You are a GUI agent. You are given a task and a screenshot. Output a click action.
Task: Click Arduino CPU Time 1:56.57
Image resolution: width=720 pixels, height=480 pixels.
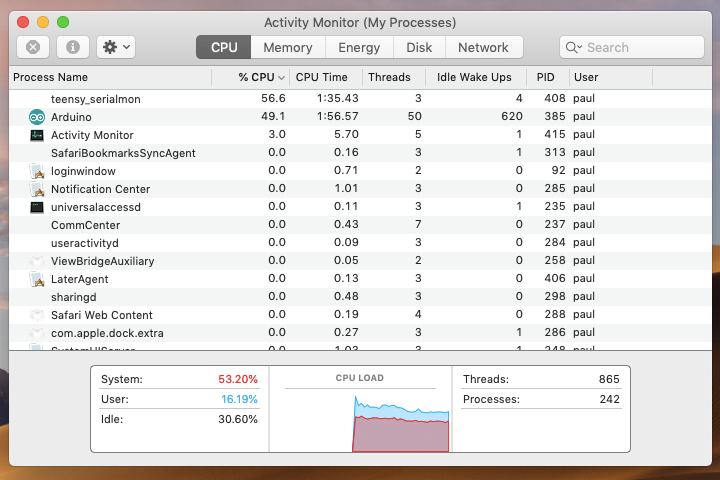coord(338,116)
